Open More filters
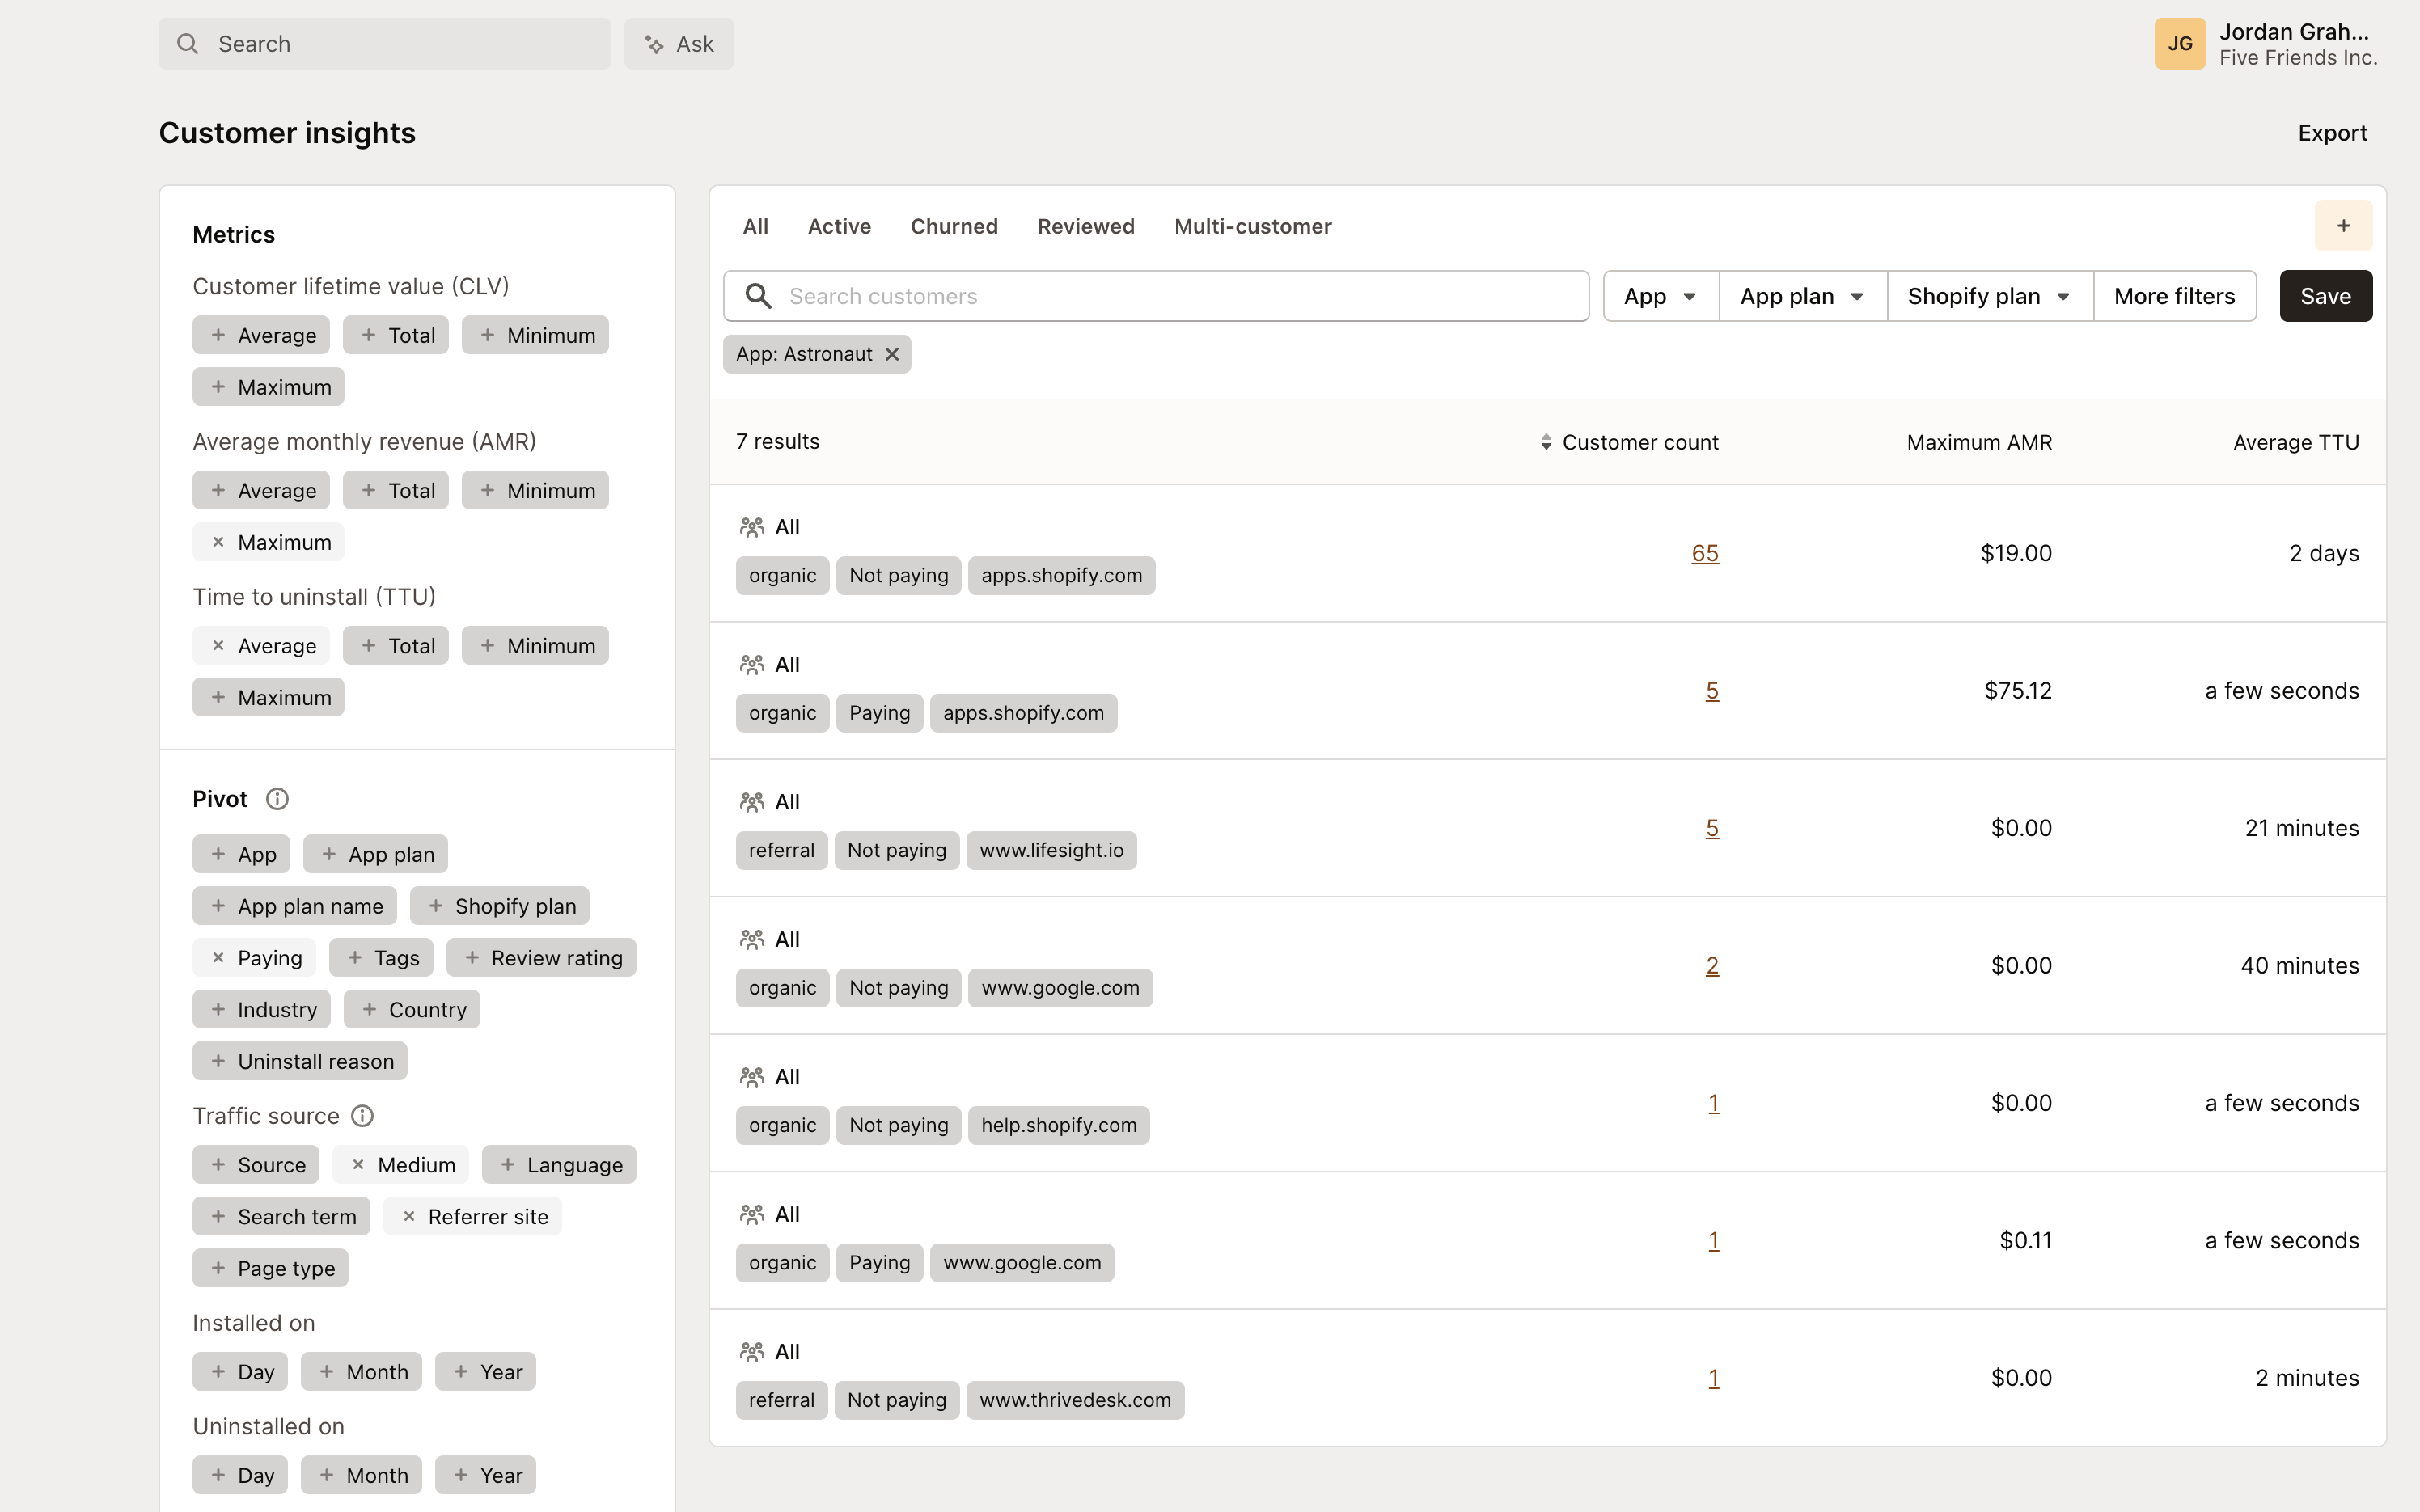Viewport: 2420px width, 1512px height. pos(2174,296)
